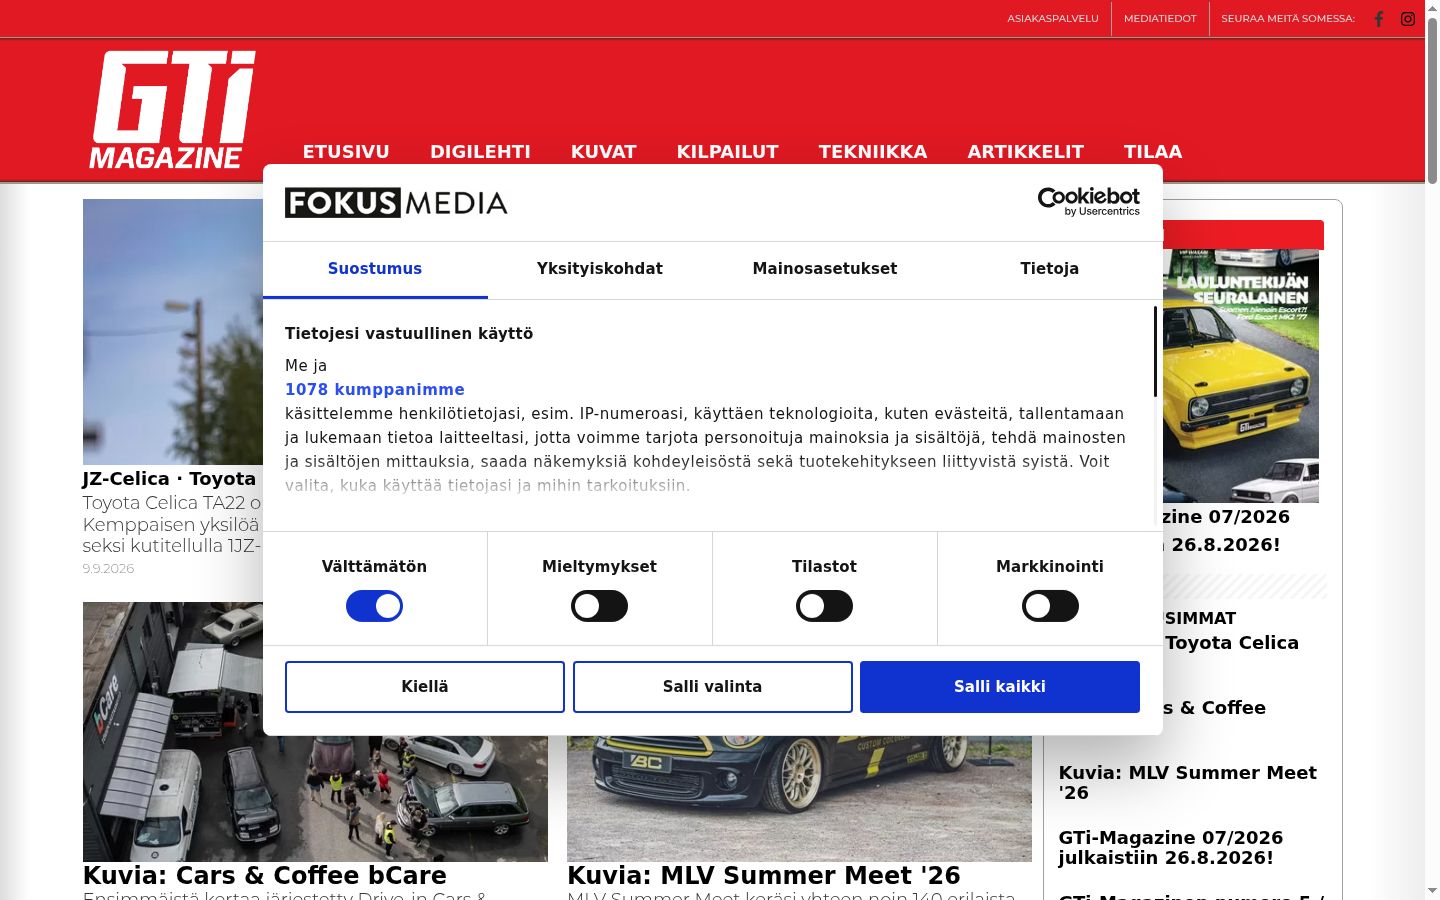Open the Cookiebot by Usercentrics logo

click(1089, 202)
